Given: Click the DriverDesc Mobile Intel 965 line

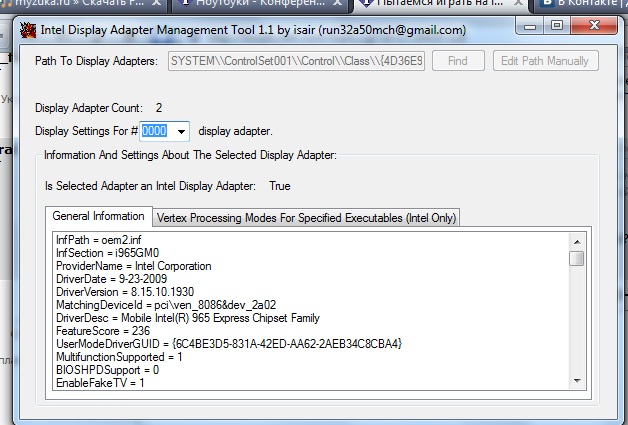Looking at the screenshot, I should point(188,318).
